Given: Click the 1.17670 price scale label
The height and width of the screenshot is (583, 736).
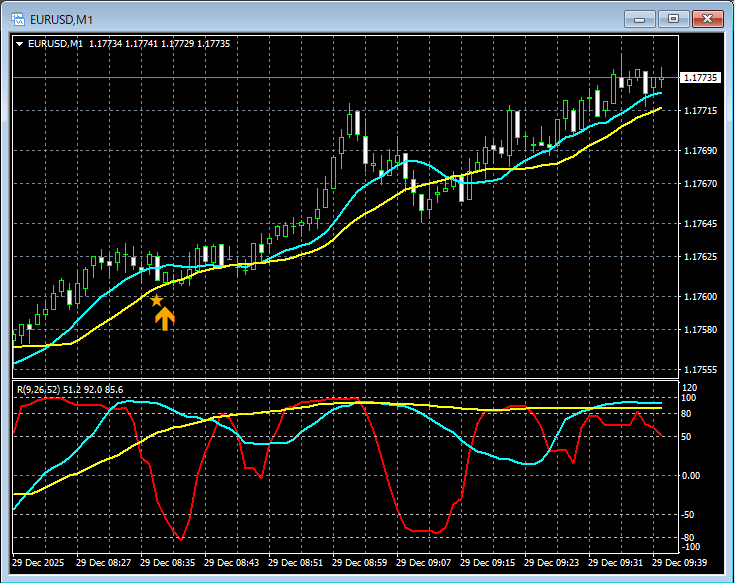Looking at the screenshot, I should [x=700, y=184].
